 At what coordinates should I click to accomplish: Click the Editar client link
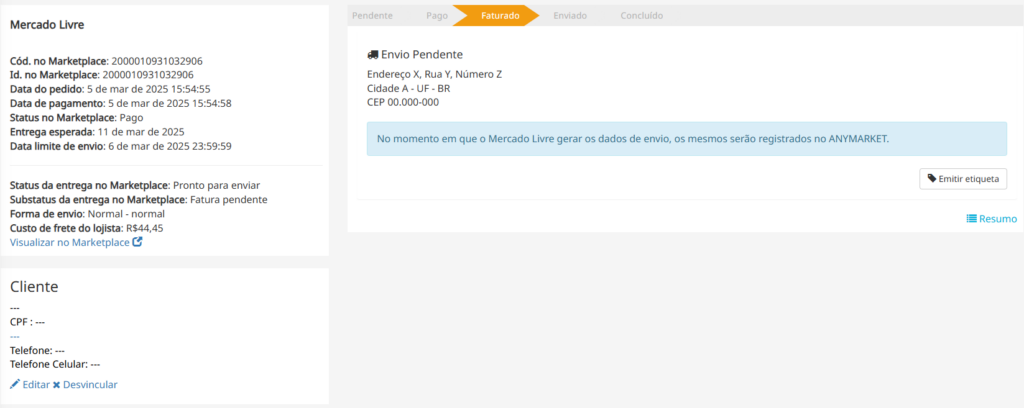(30, 384)
